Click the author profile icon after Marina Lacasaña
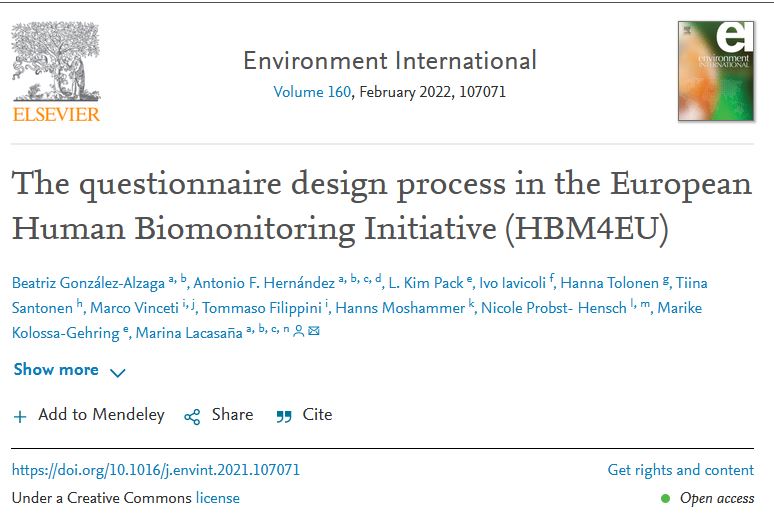This screenshot has width=774, height=530. 298,333
